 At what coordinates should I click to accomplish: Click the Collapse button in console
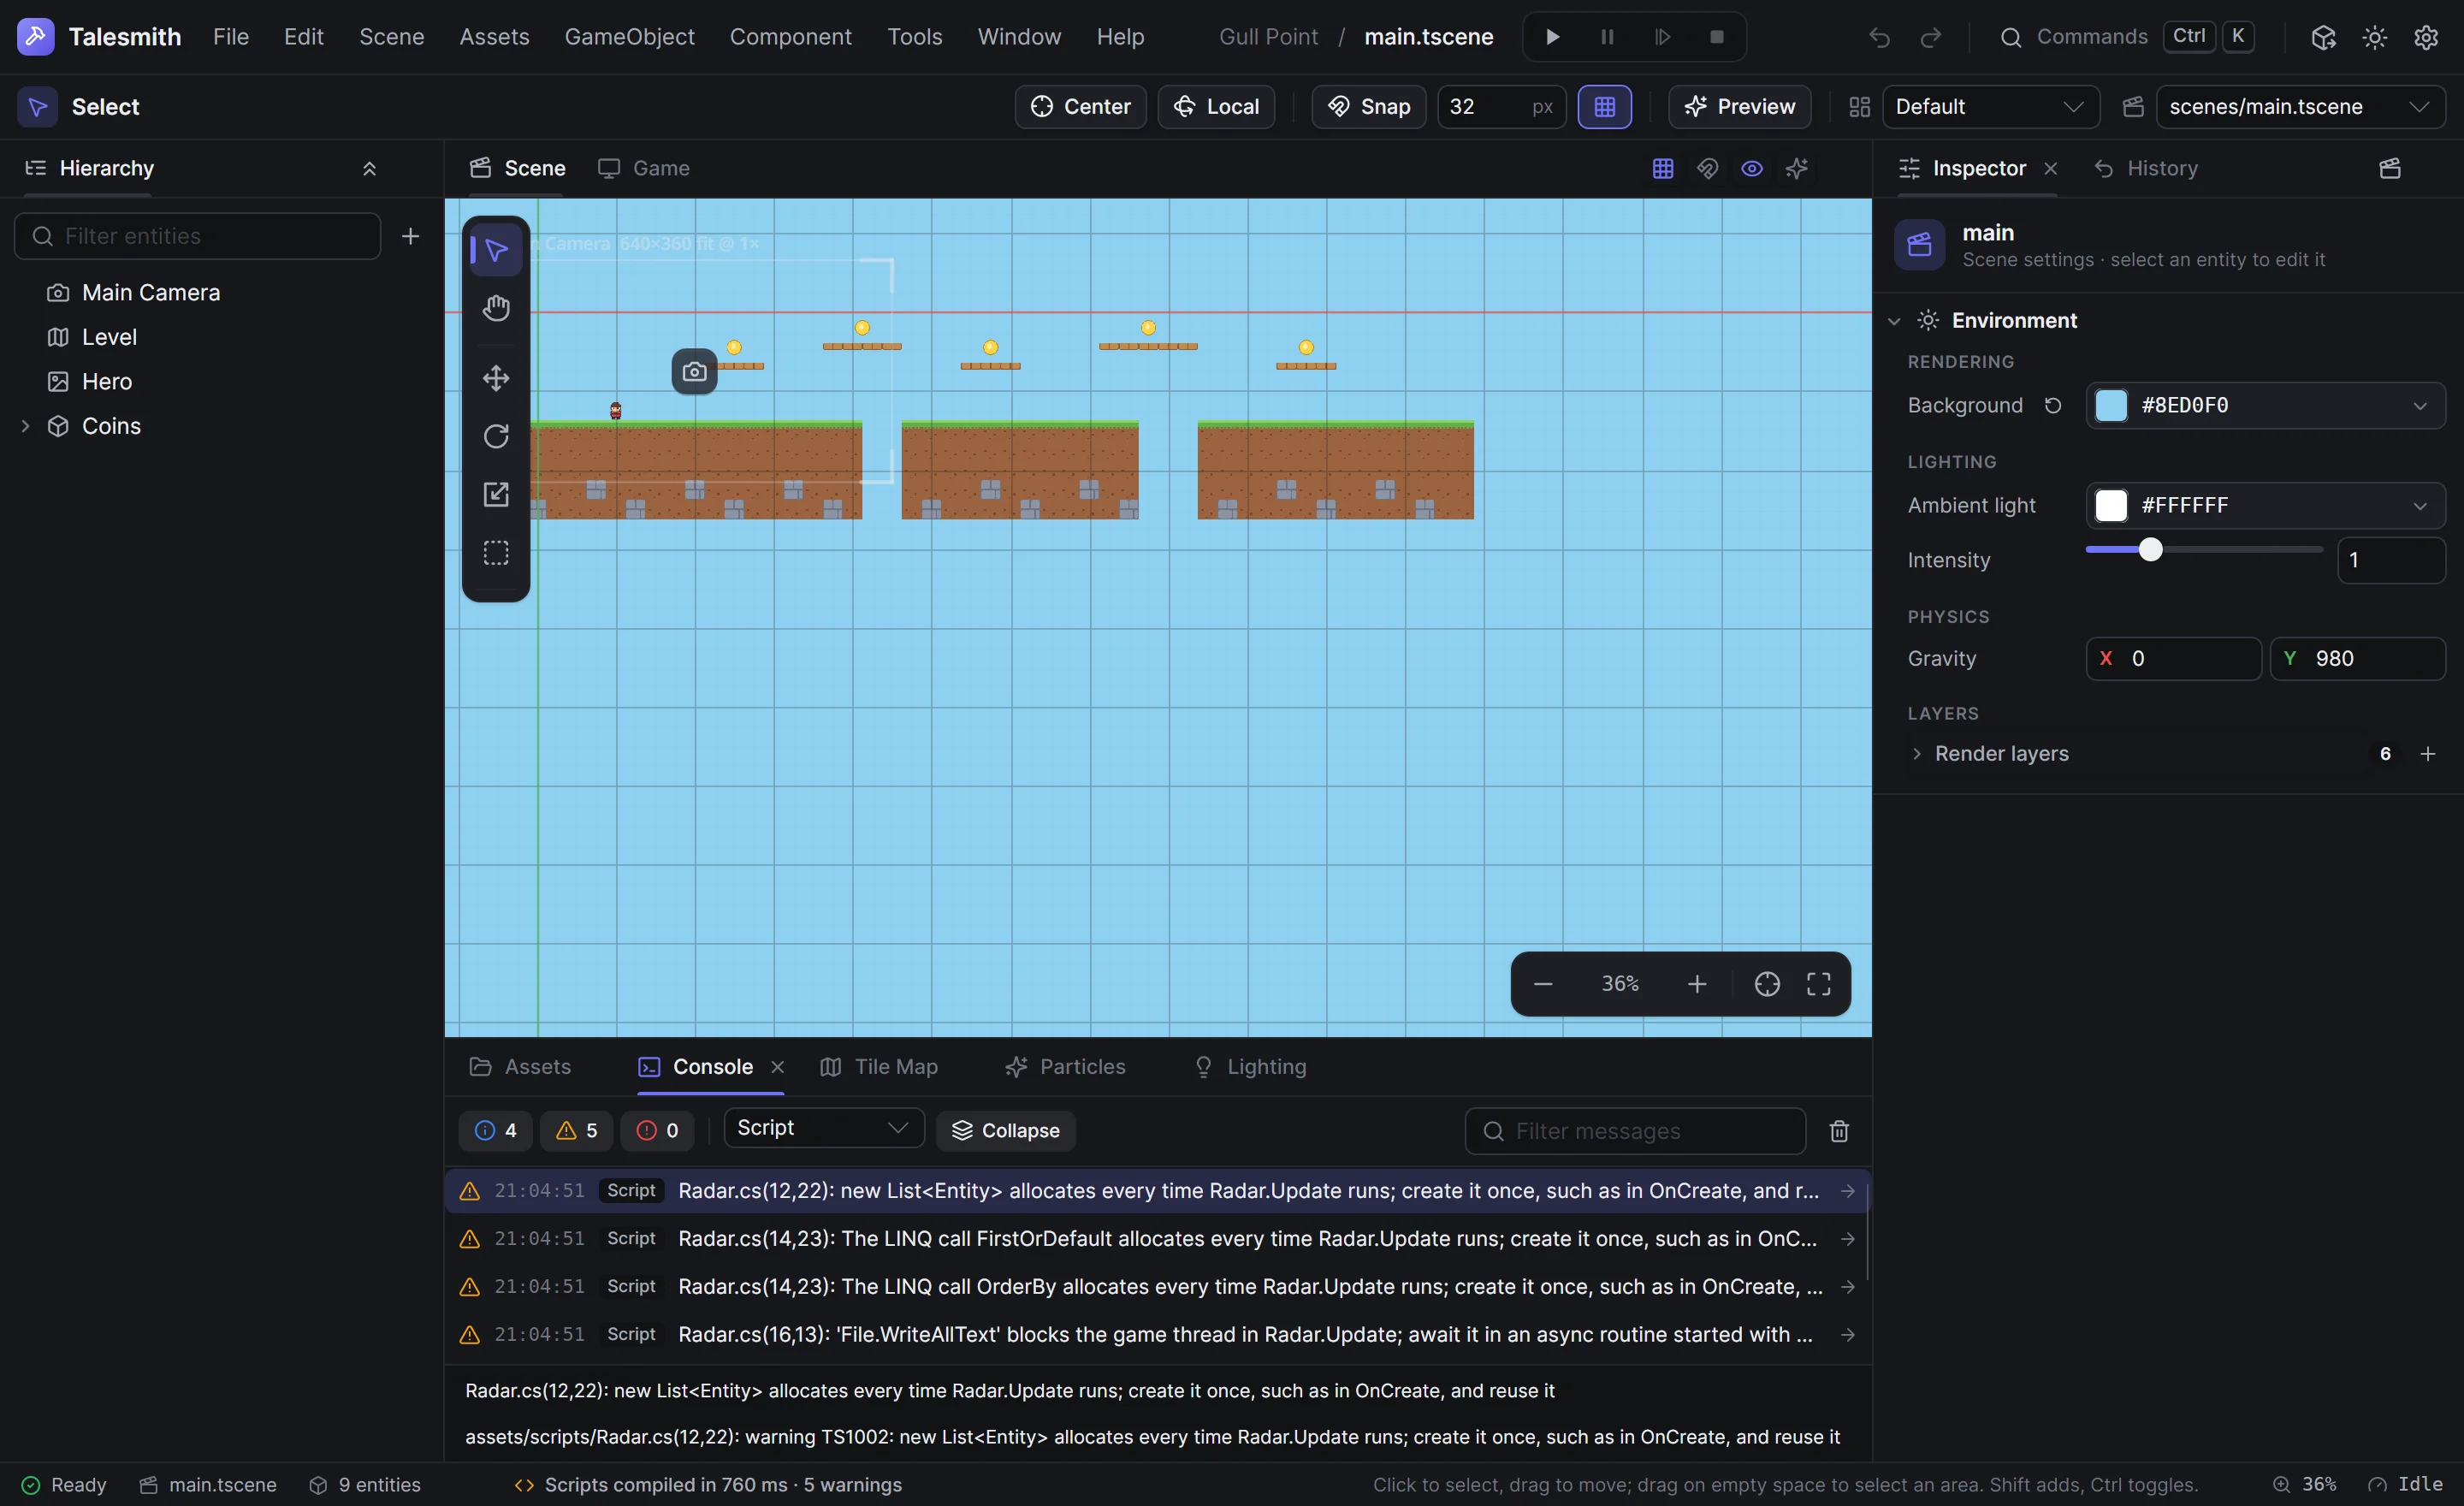1006,1131
